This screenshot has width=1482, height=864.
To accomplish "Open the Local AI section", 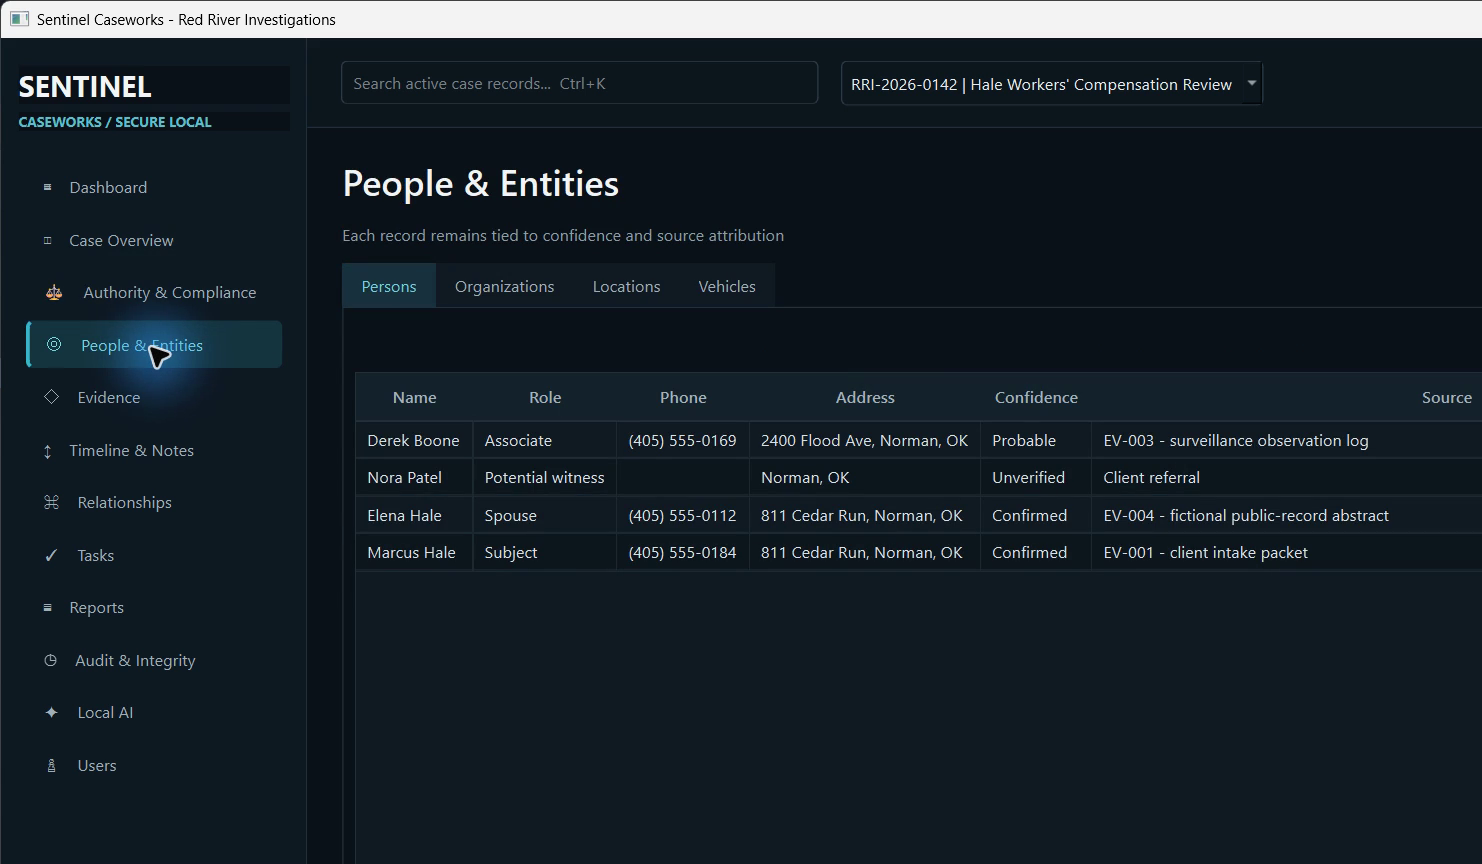I will click(x=154, y=712).
